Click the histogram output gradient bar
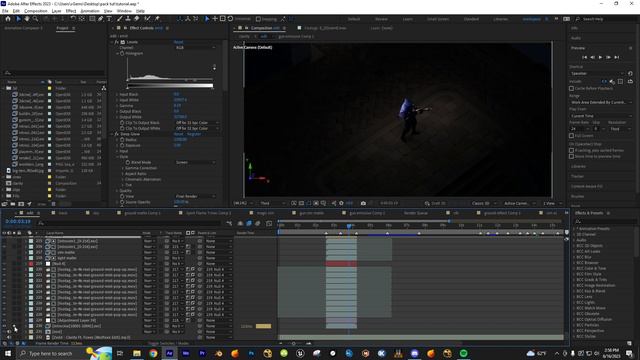The height and width of the screenshot is (360, 640). [x=170, y=86]
